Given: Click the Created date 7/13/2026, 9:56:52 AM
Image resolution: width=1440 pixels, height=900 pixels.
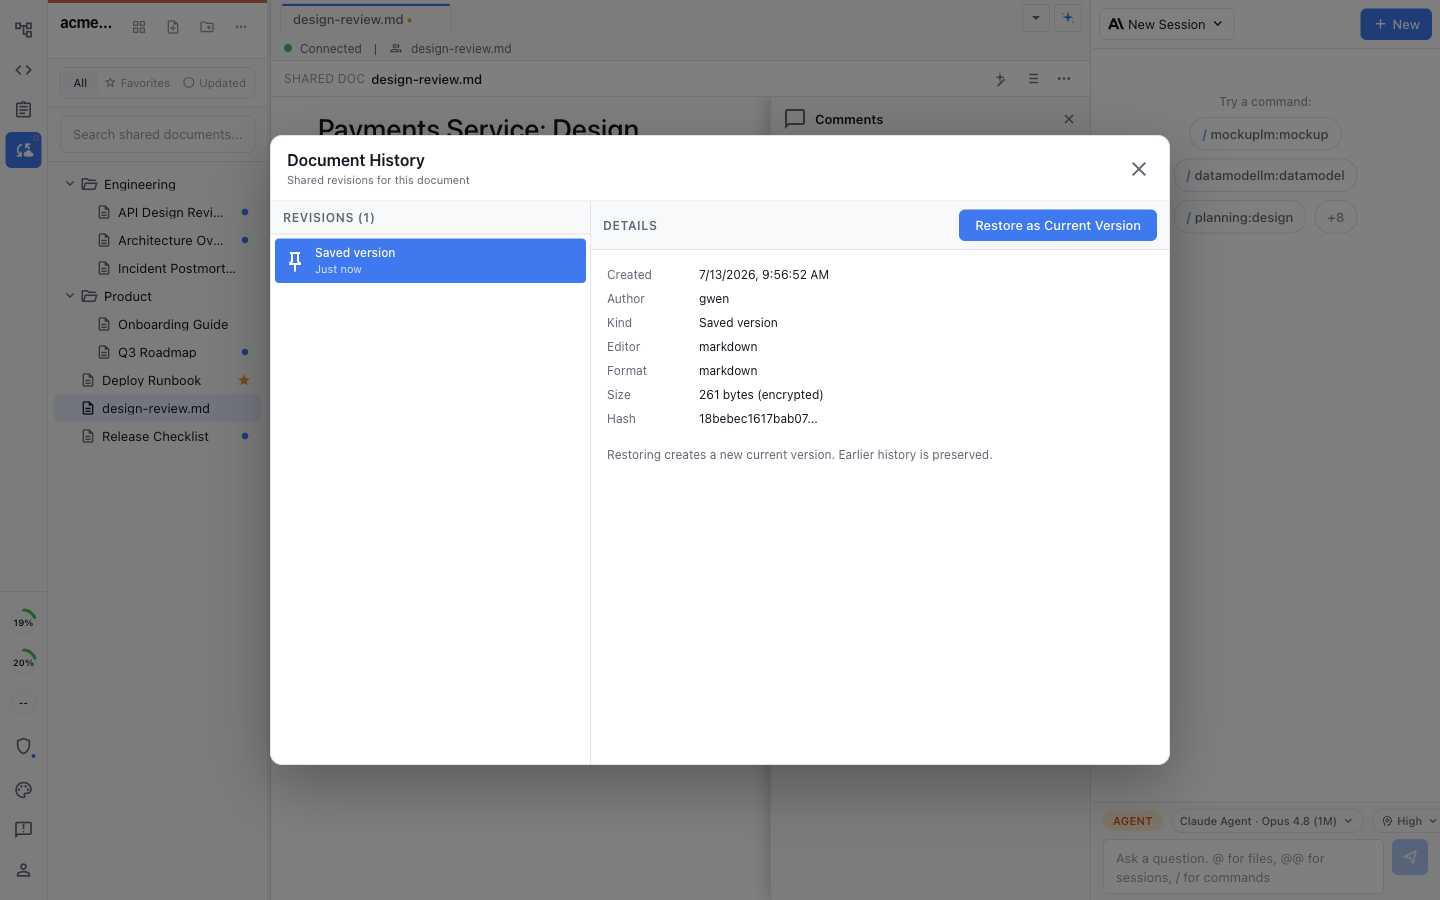Looking at the screenshot, I should [764, 275].
